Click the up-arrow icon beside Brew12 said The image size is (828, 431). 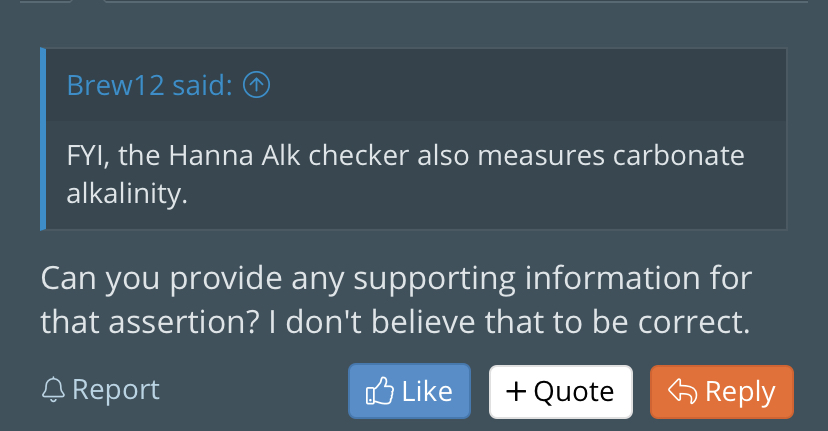point(257,86)
